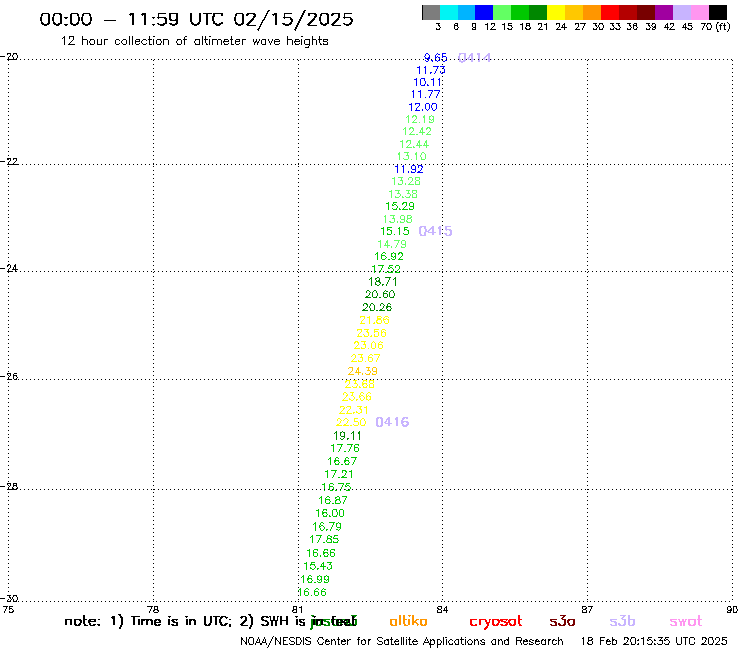This screenshot has width=740, height=650.
Task: Click the 00:00 – 11:59 UTC date title
Action: (x=196, y=19)
